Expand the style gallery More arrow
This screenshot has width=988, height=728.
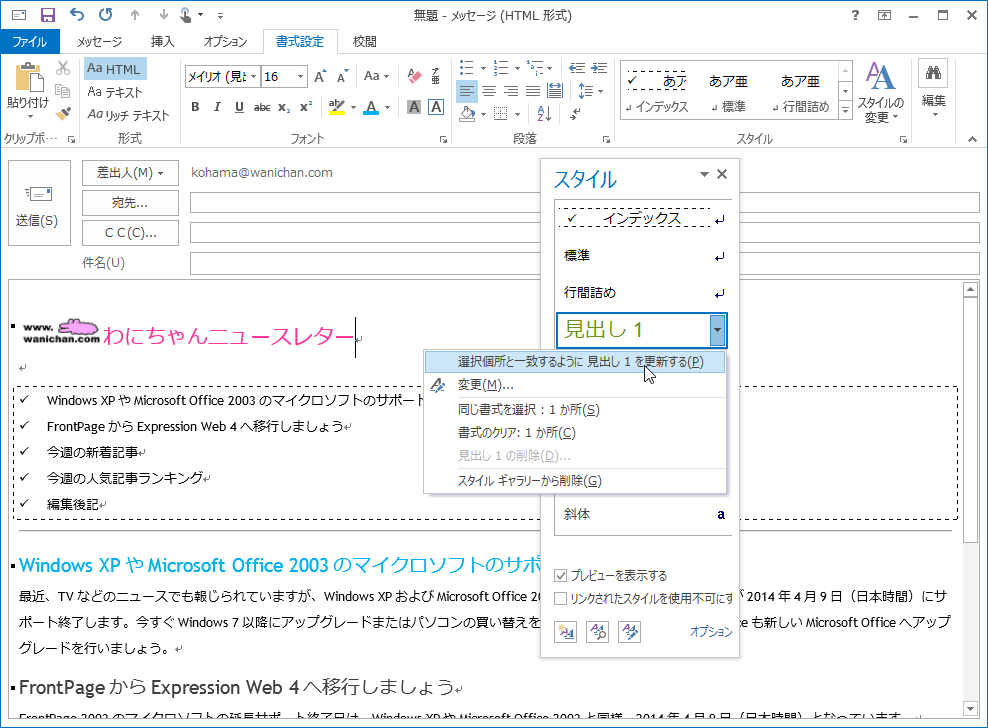pos(846,110)
